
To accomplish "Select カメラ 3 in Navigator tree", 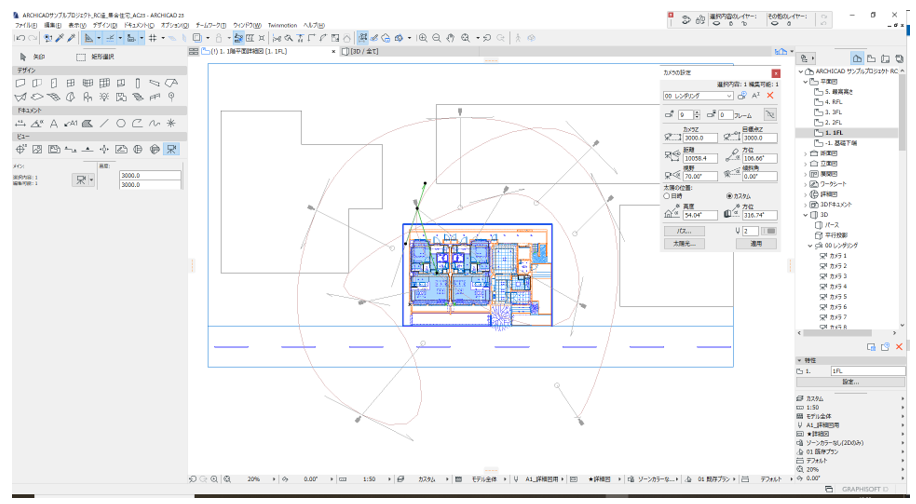I will click(834, 276).
